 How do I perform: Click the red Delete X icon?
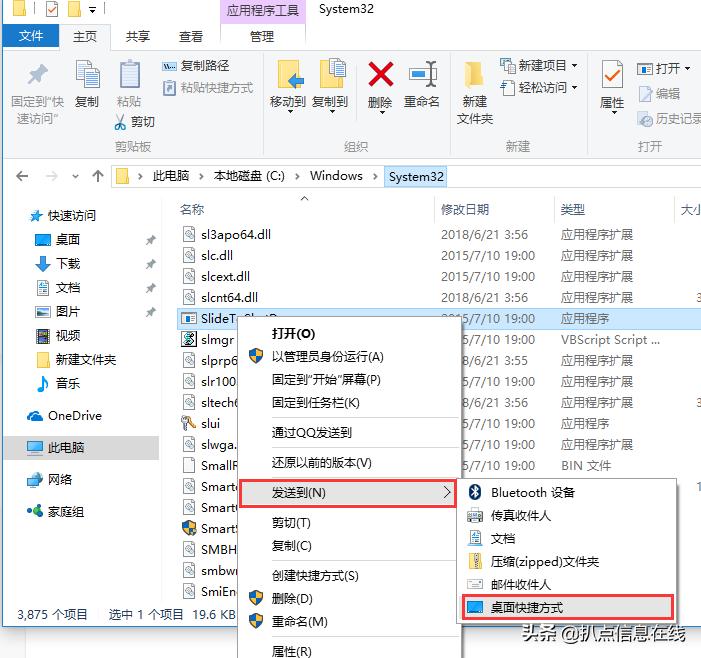[x=380, y=74]
